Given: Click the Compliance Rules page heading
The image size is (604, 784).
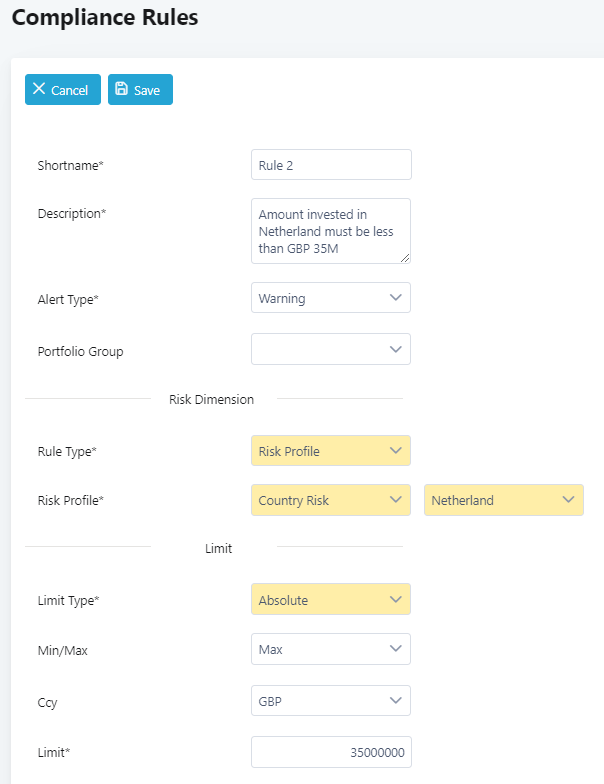Looking at the screenshot, I should pyautogui.click(x=105, y=18).
